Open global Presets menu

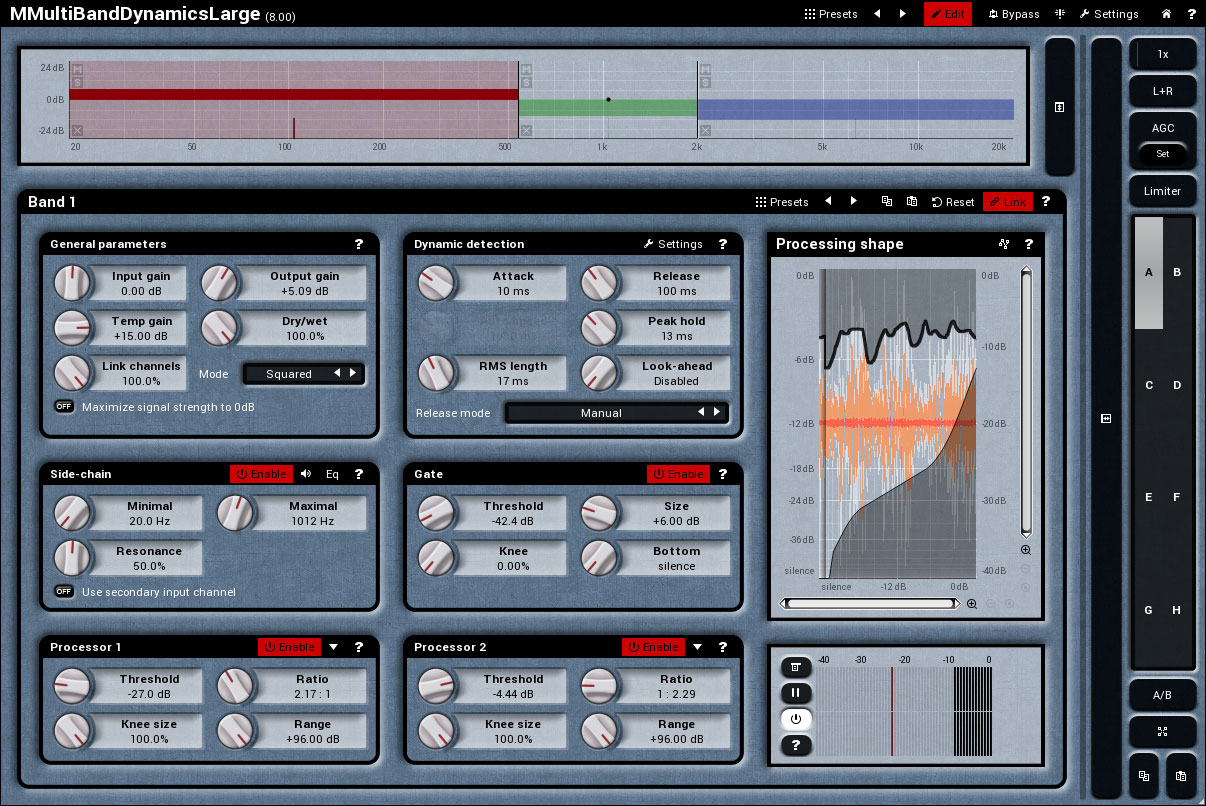[x=831, y=14]
